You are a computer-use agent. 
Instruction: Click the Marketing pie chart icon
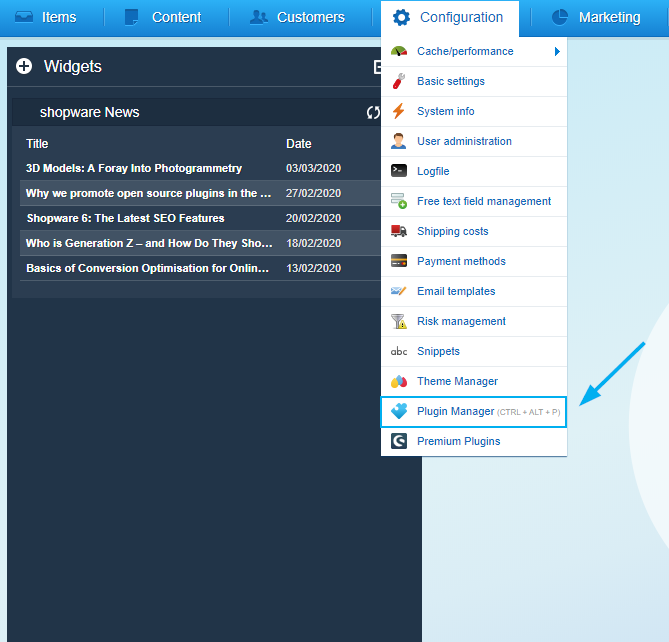pos(559,17)
